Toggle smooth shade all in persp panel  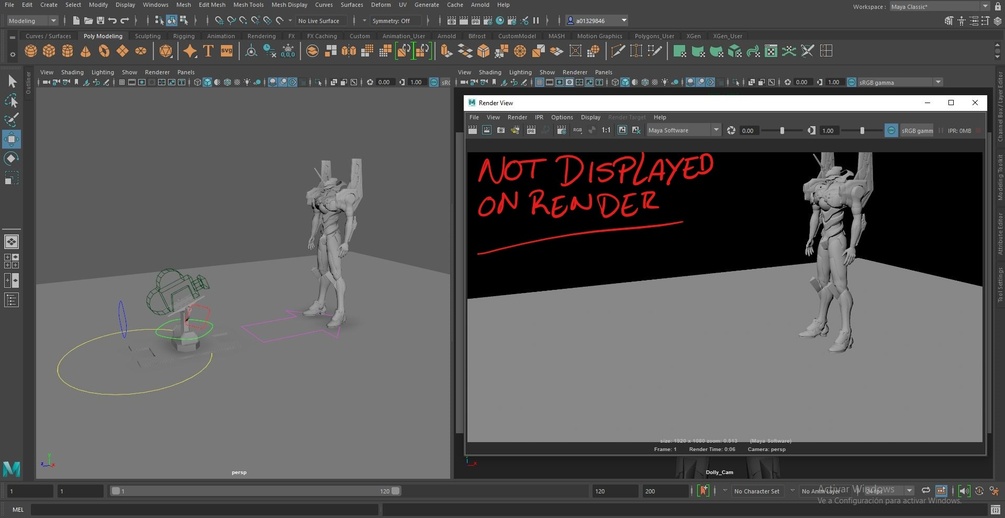pos(208,82)
